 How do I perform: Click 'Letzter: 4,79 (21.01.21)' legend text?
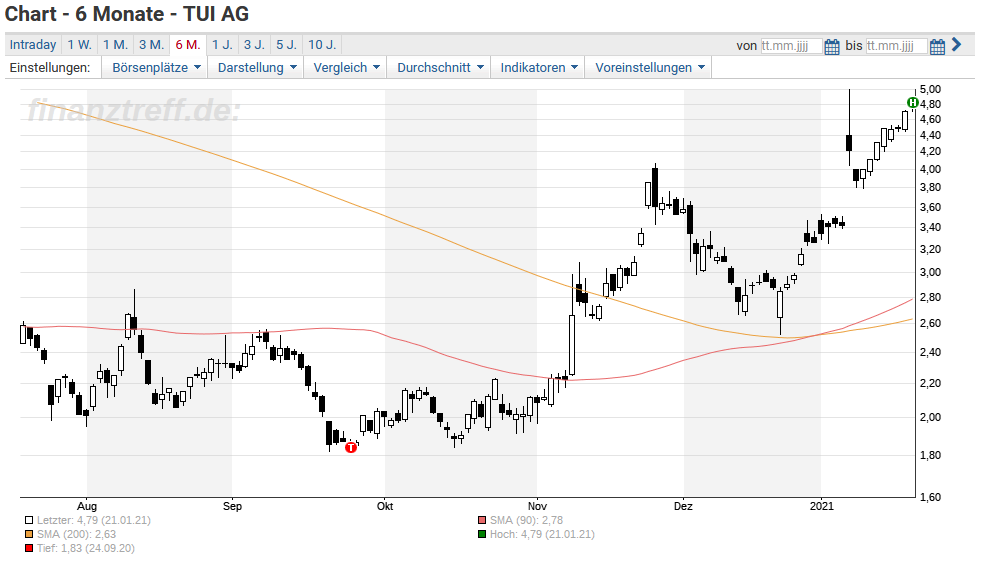click(94, 520)
